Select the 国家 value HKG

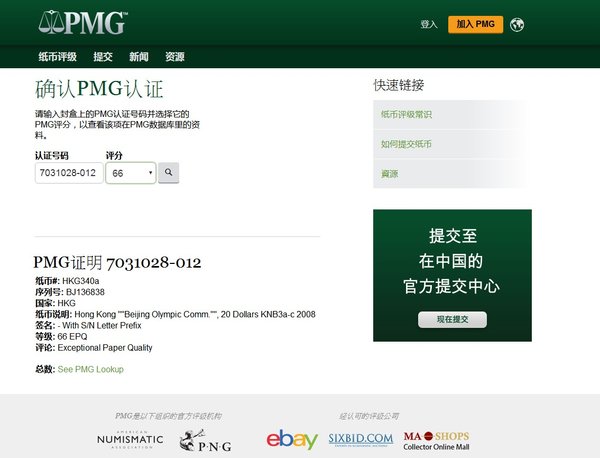tap(67, 303)
